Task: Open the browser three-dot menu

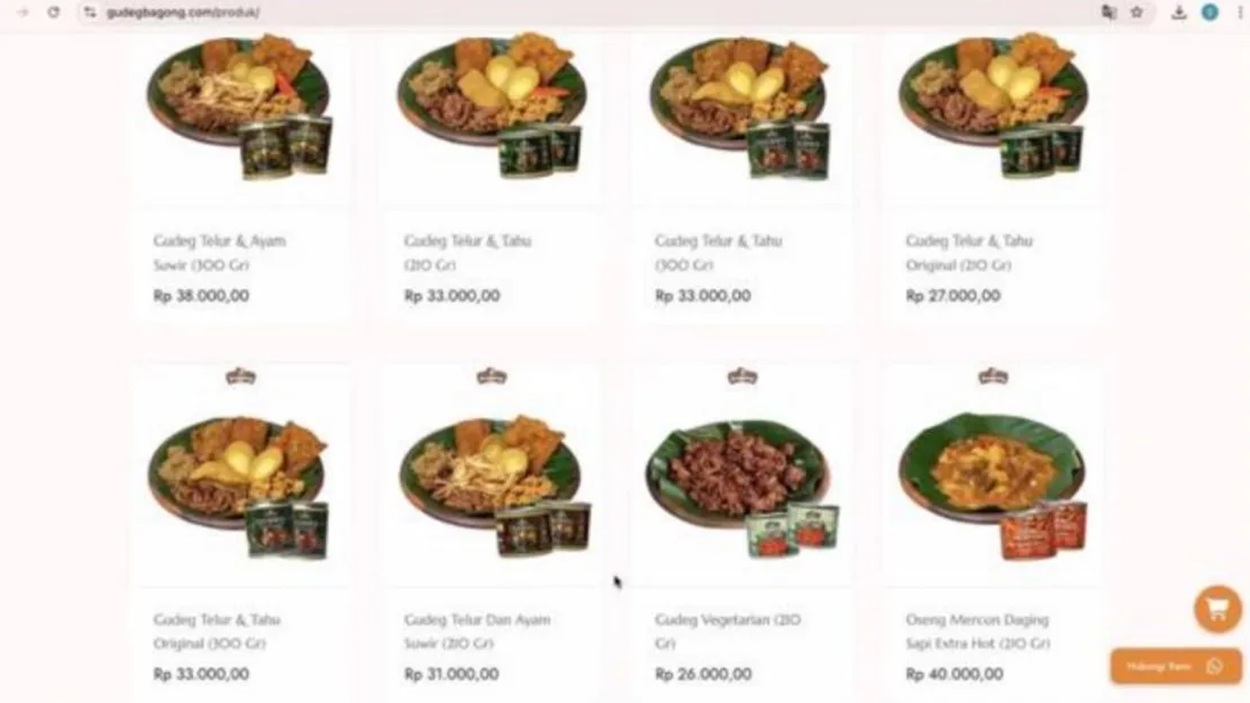Action: [x=1239, y=12]
